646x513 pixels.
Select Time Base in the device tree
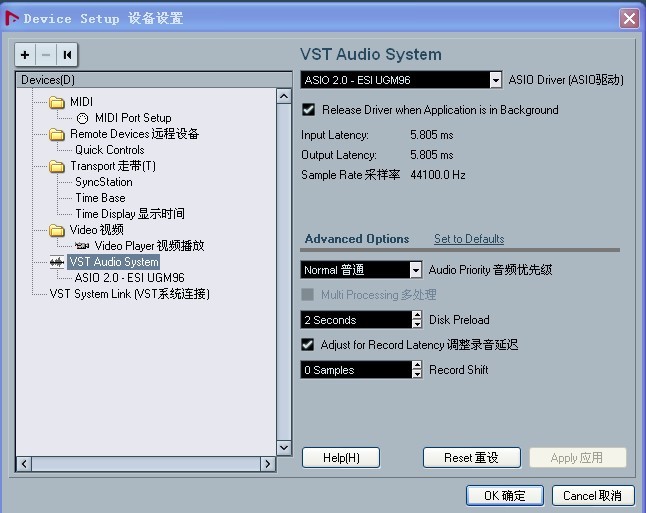point(100,198)
